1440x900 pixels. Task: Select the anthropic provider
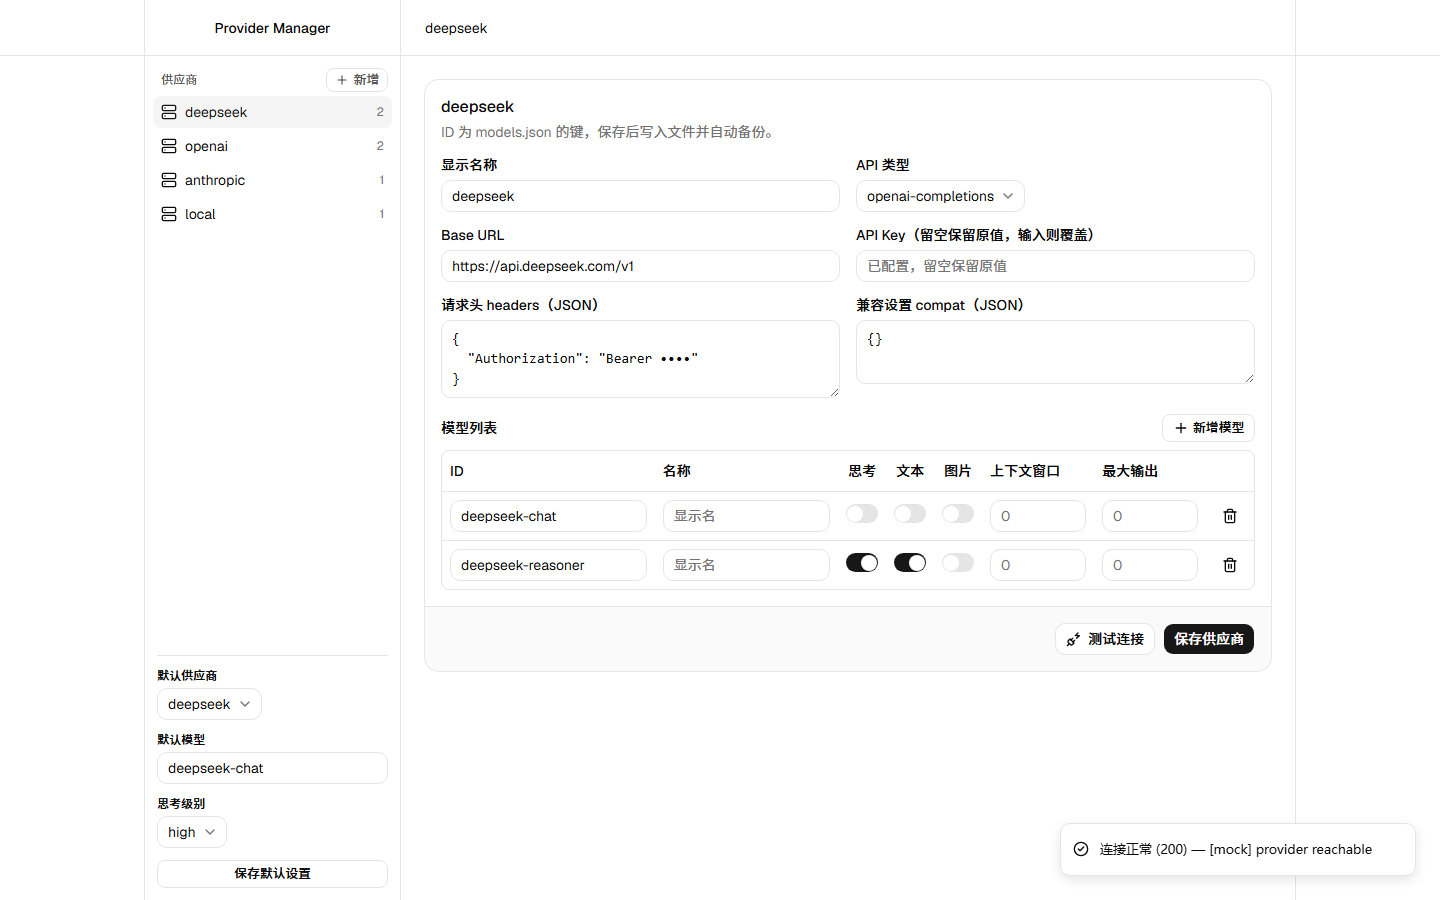tap(272, 180)
